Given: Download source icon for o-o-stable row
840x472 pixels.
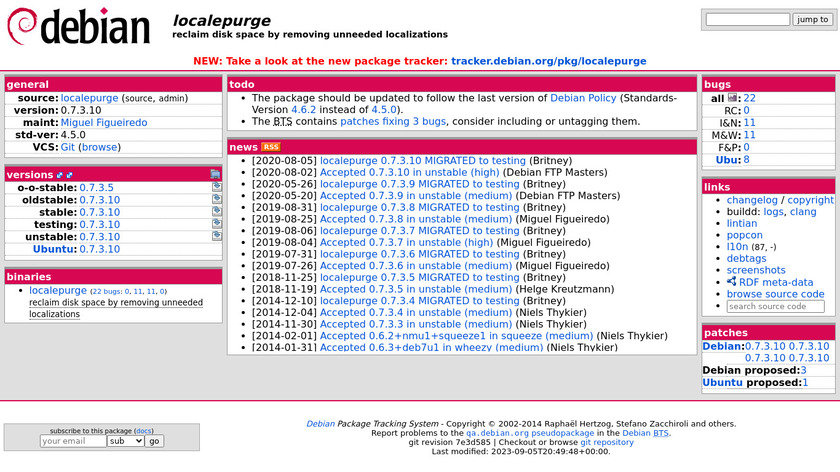Looking at the screenshot, I should point(216,187).
